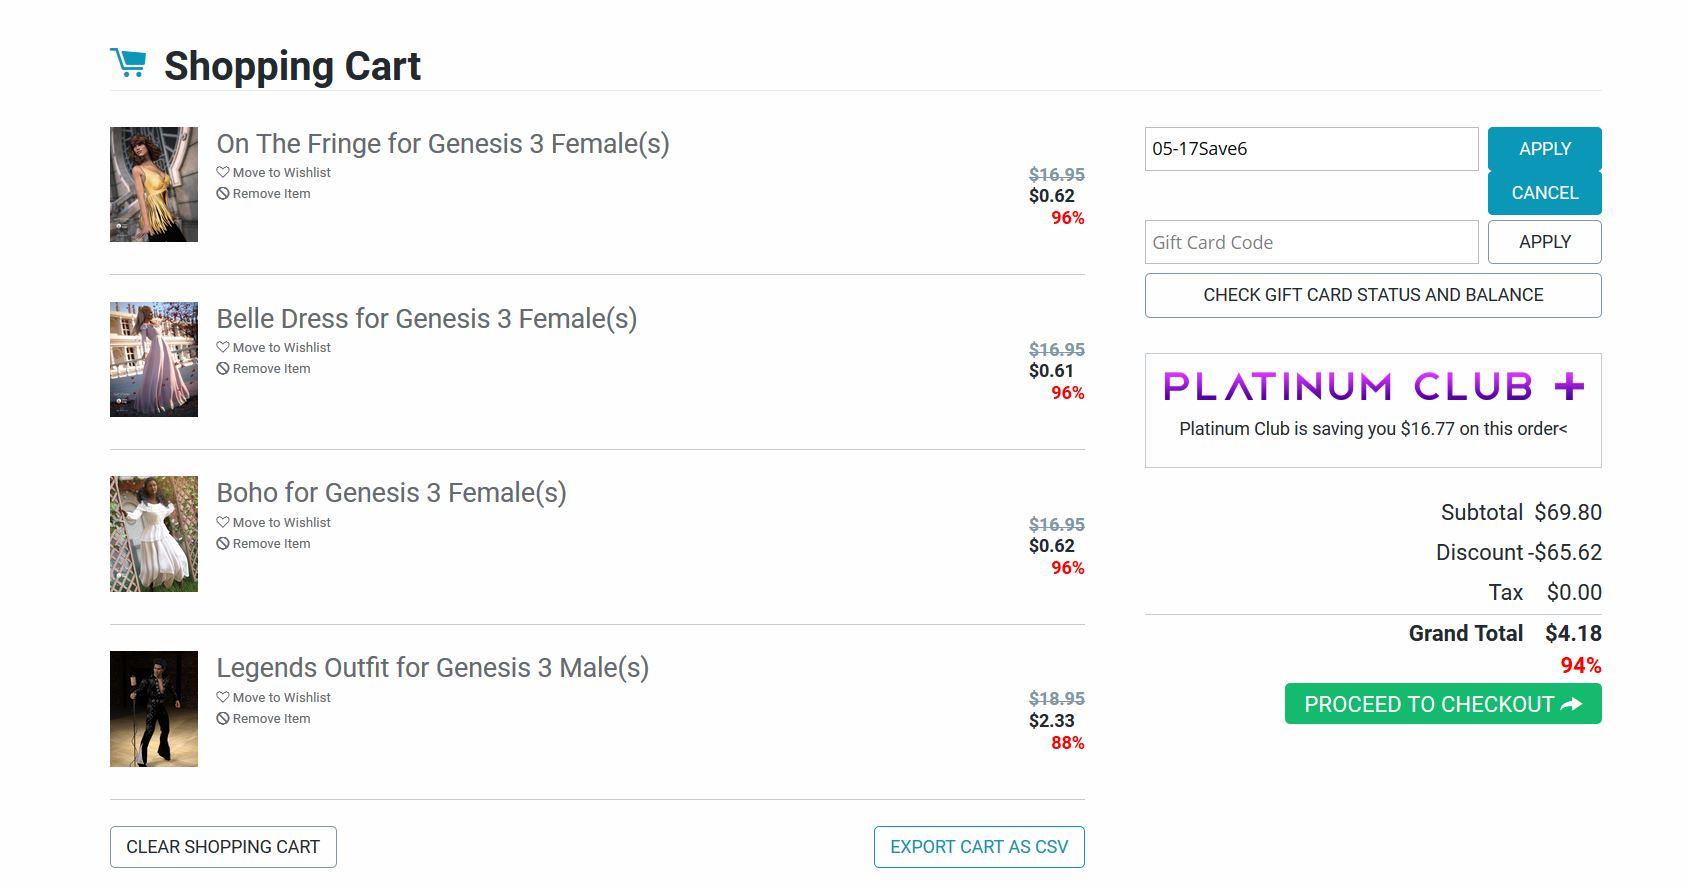Click remove icon for Legends Outfit
This screenshot has width=1688, height=888.
coord(223,719)
